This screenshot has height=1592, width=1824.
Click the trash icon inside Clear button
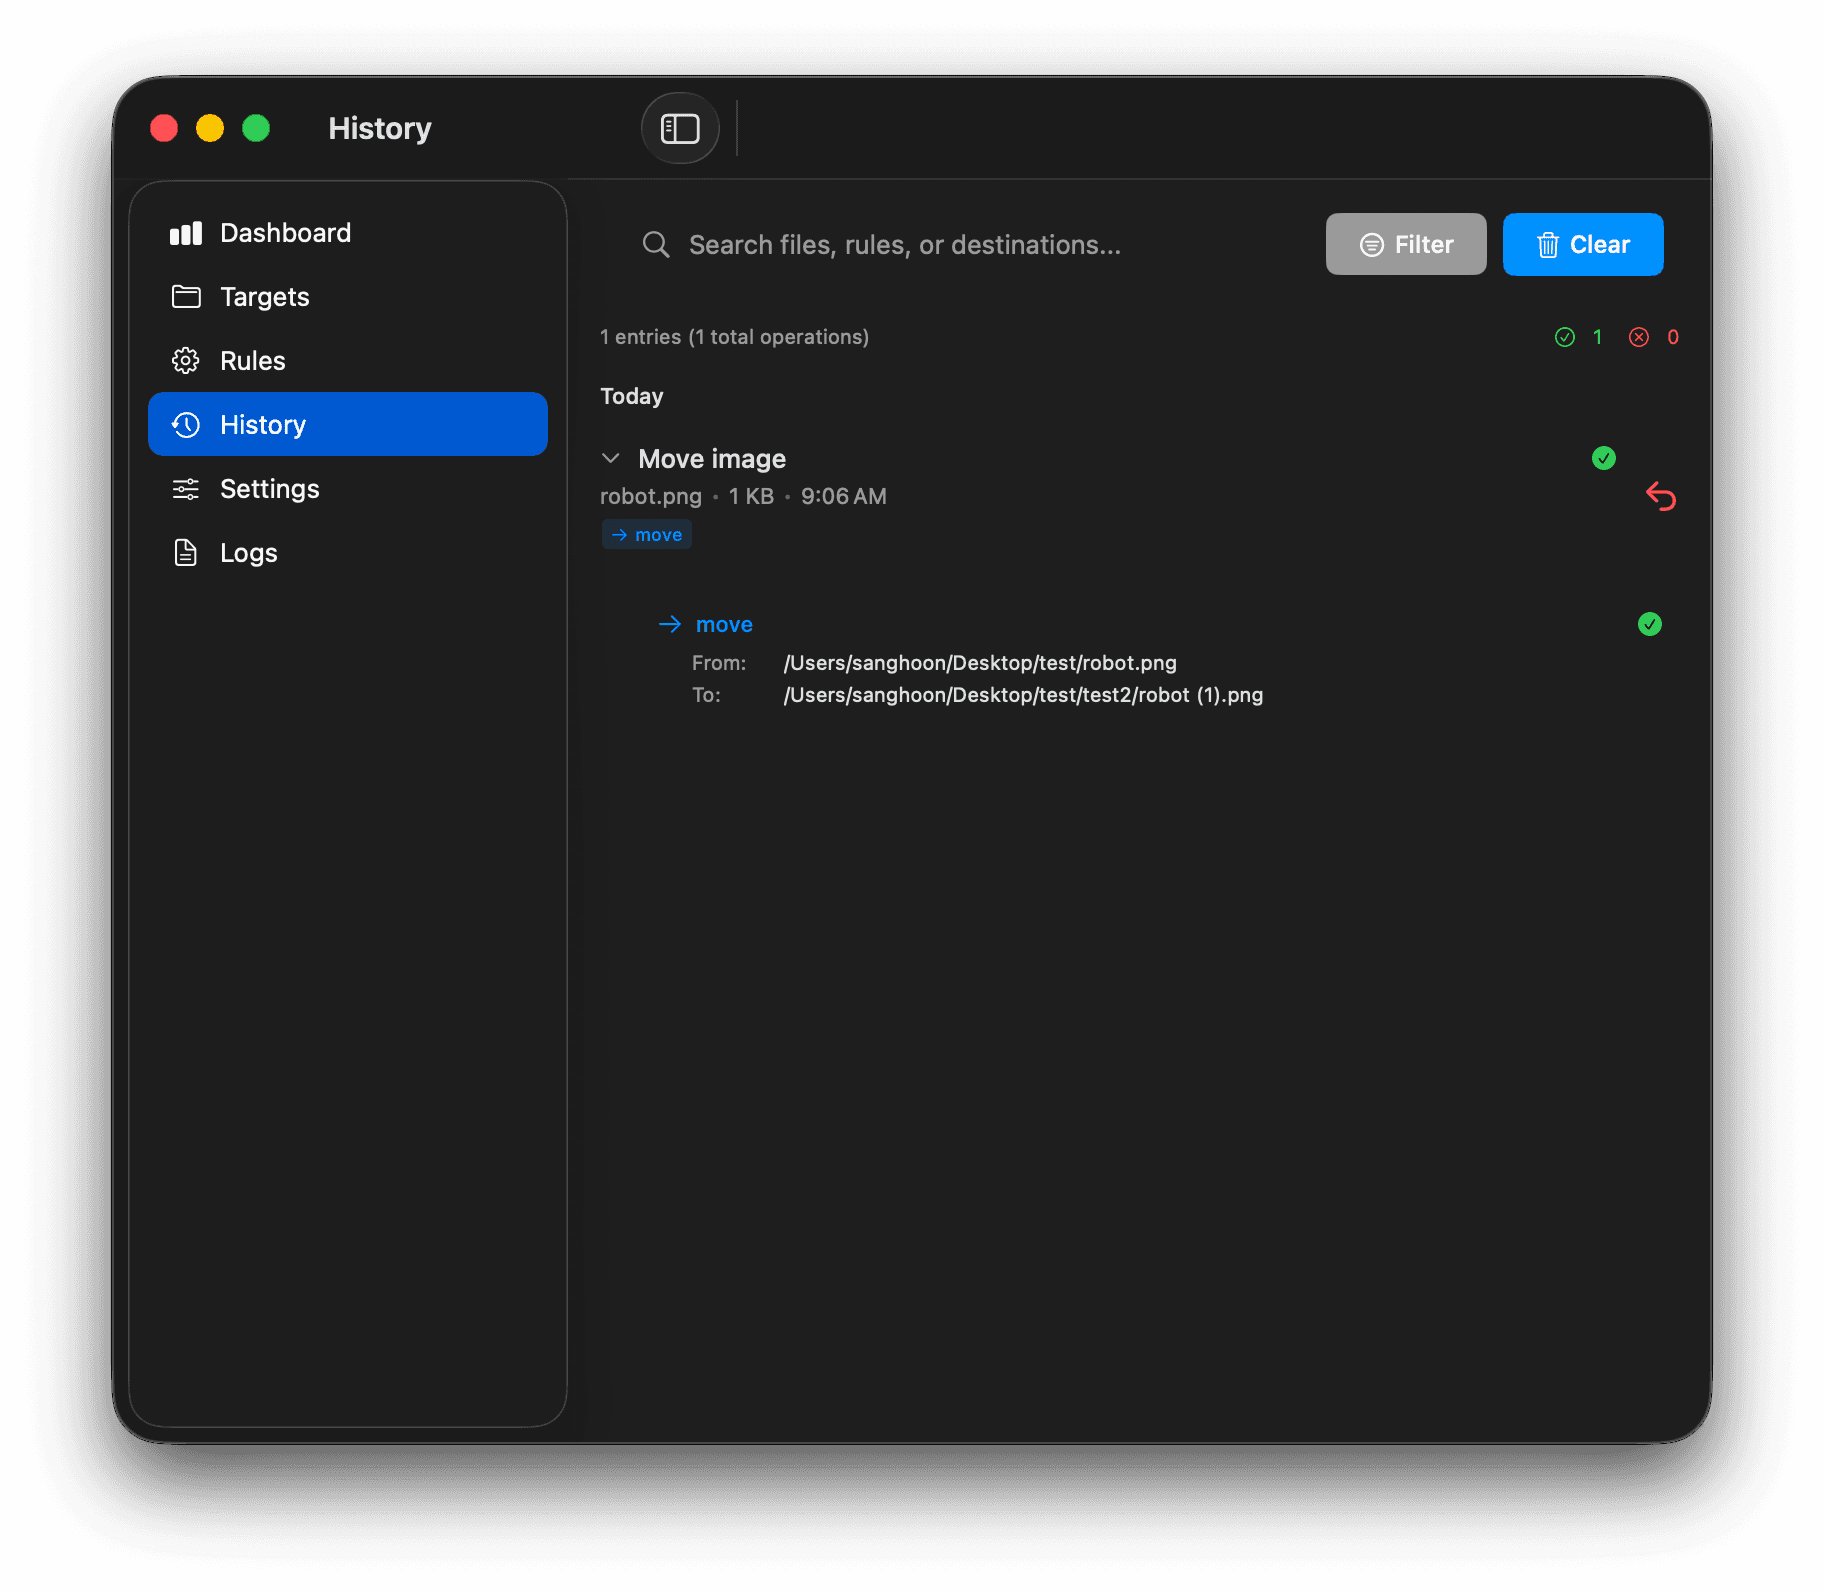click(1549, 244)
